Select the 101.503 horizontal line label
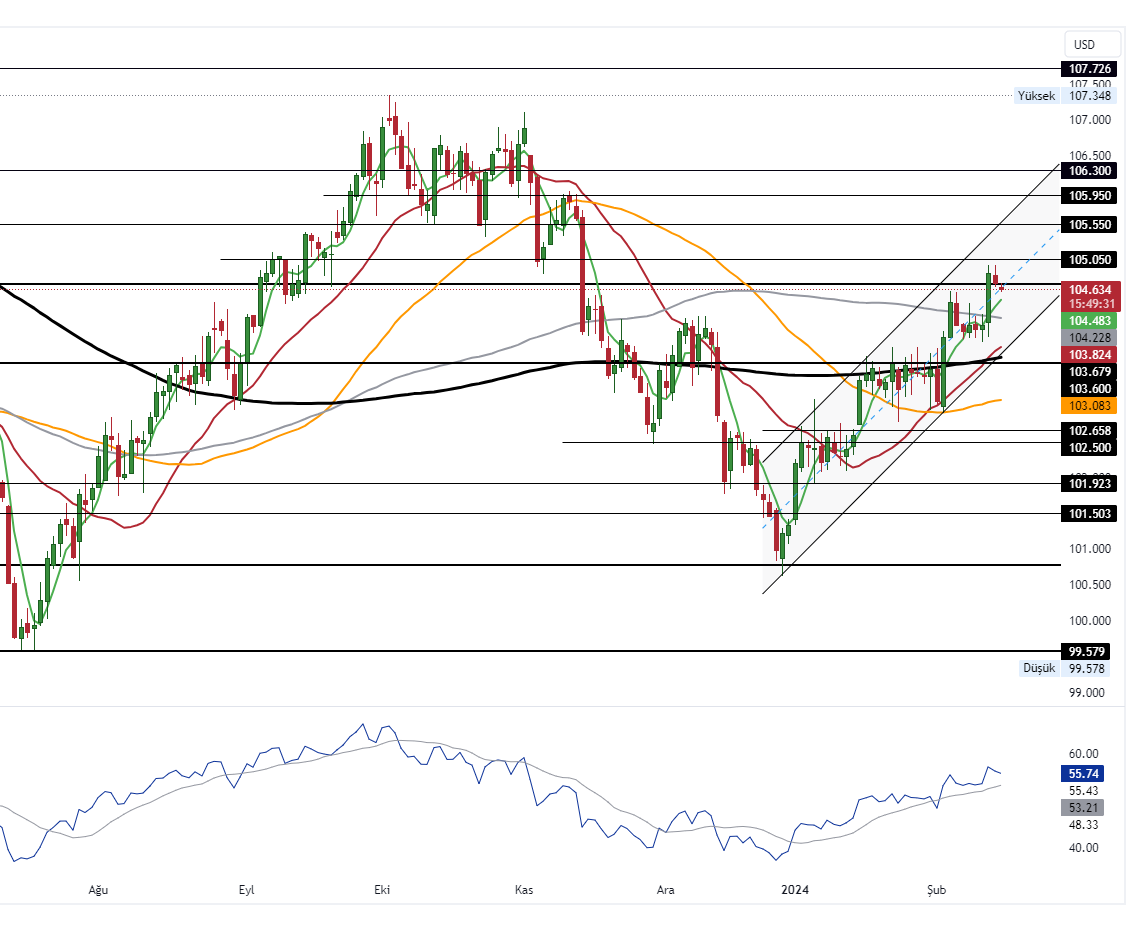1135x939 pixels. tap(1089, 514)
